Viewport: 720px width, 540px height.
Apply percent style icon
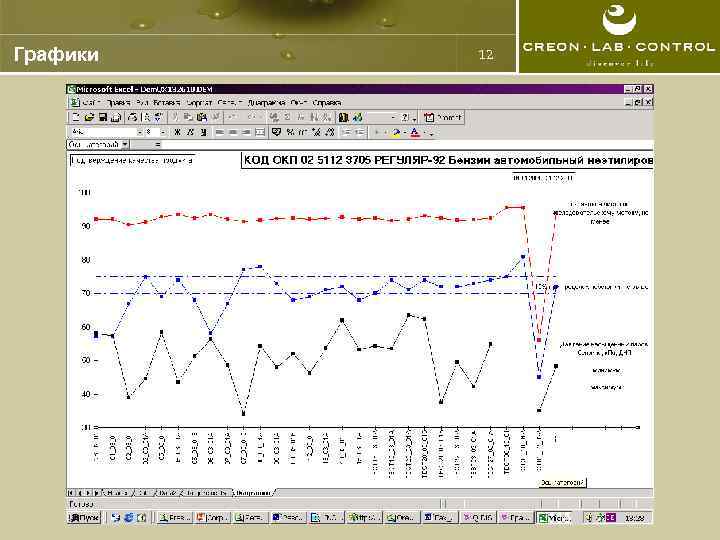(290, 132)
